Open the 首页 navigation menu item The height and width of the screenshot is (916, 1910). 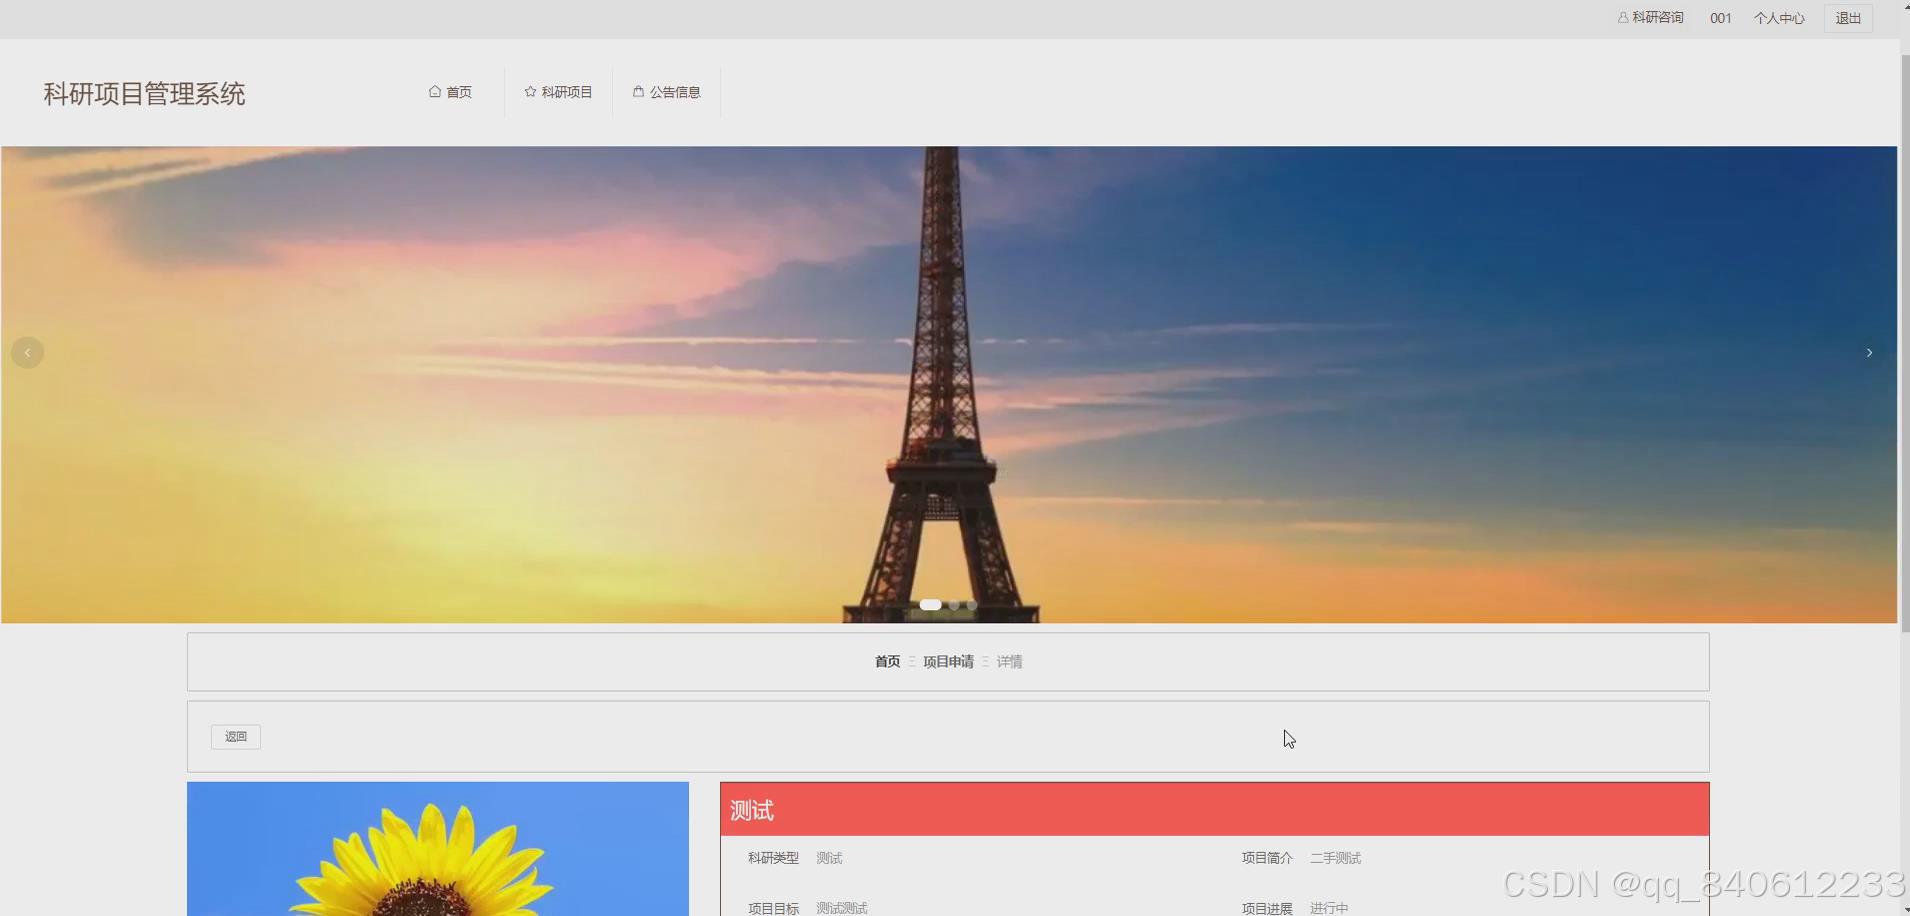click(x=450, y=92)
